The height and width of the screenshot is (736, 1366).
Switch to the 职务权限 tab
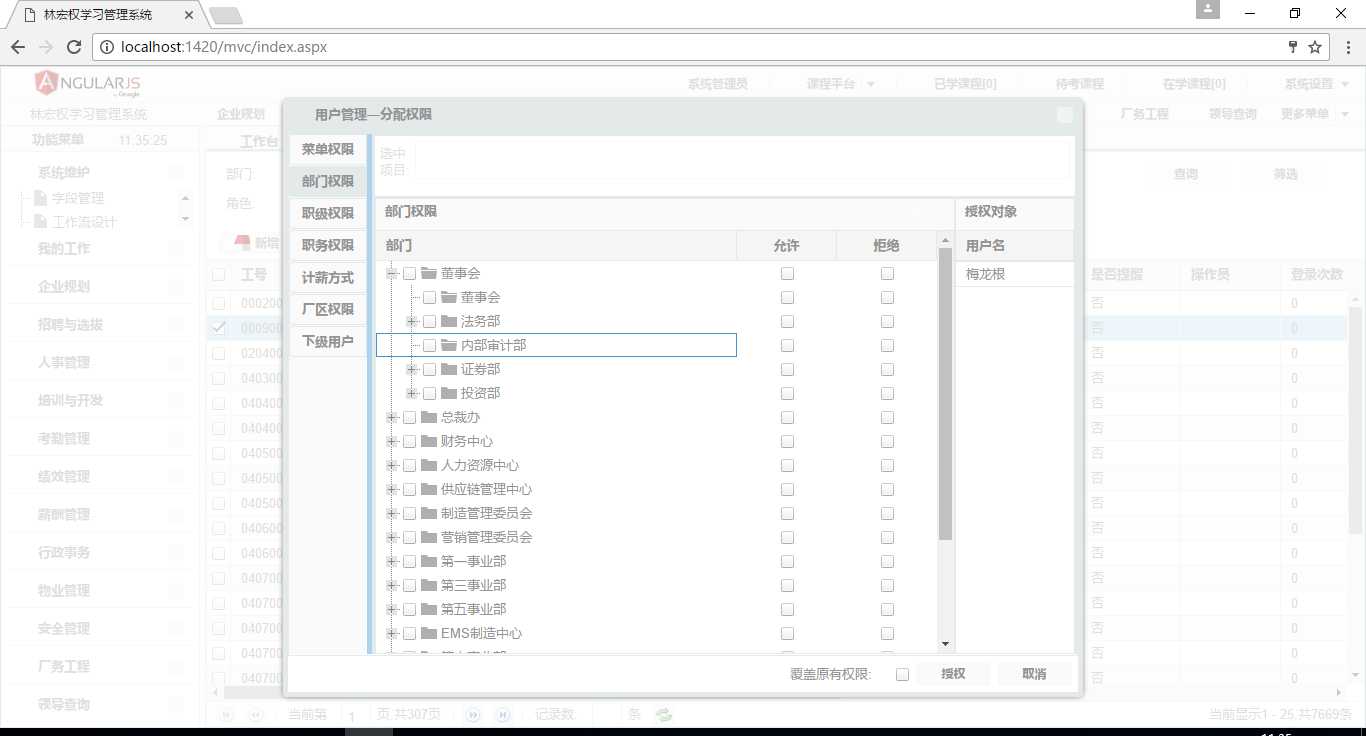coord(328,245)
